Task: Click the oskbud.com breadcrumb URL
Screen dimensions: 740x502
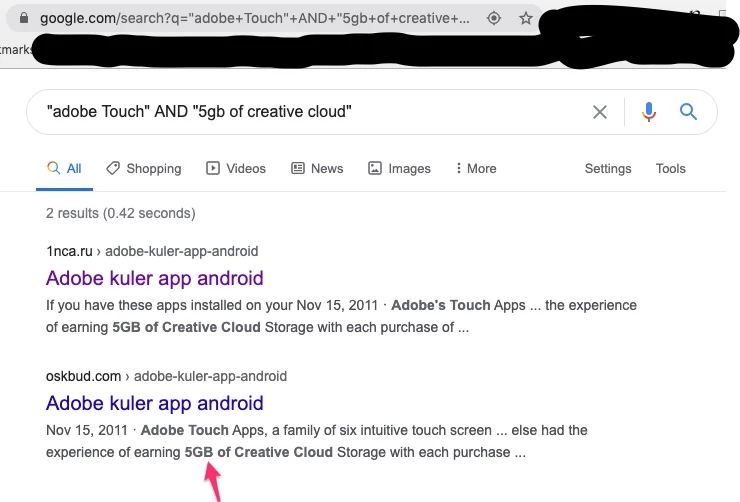Action: tap(166, 376)
